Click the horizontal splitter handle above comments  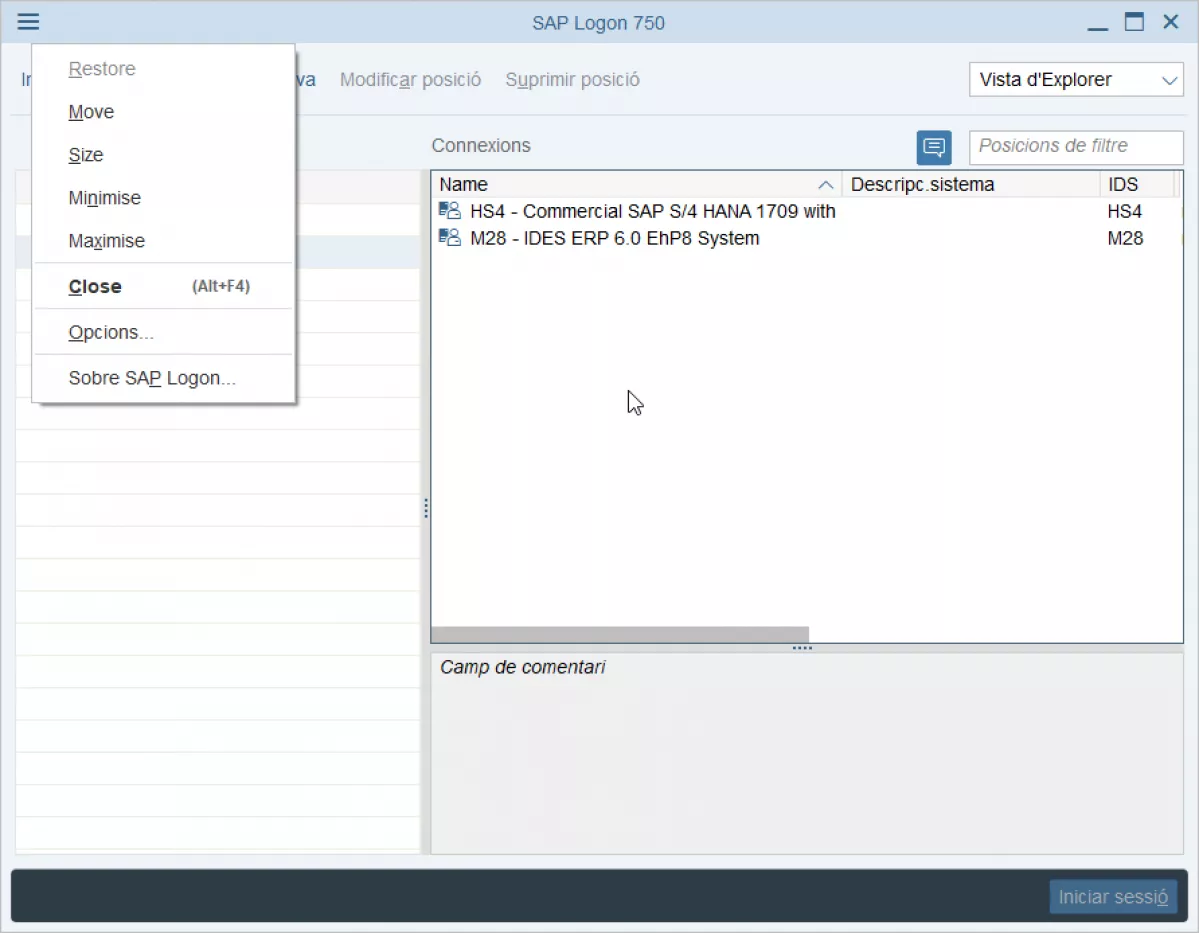pos(802,648)
